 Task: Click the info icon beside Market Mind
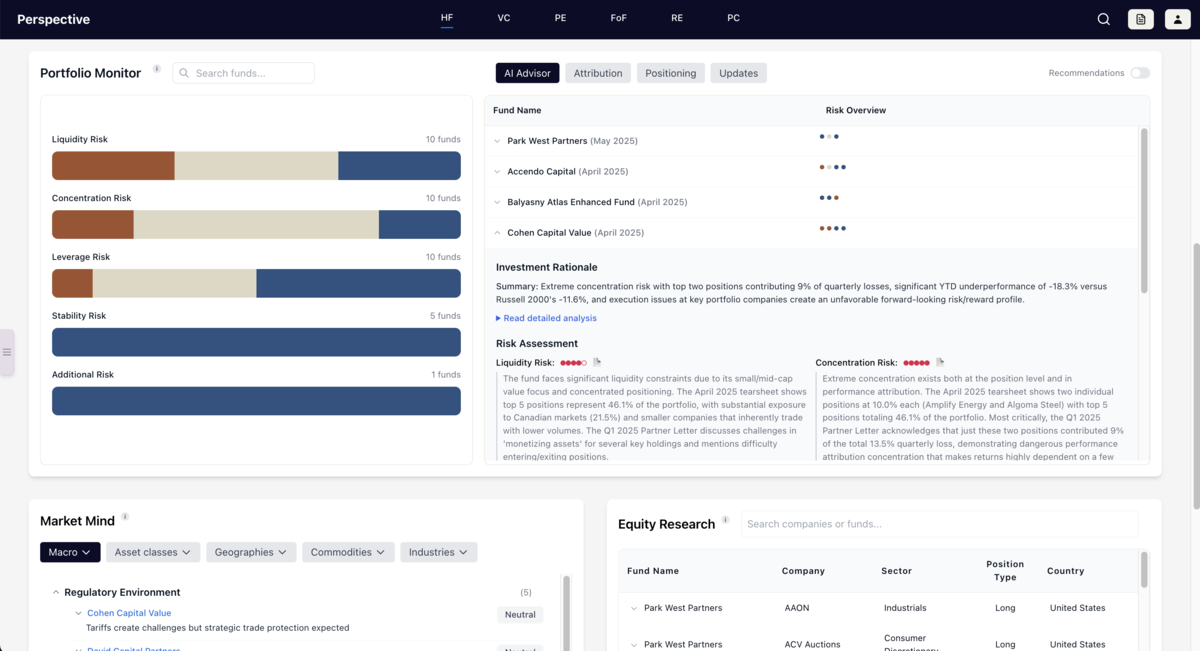[x=124, y=515]
